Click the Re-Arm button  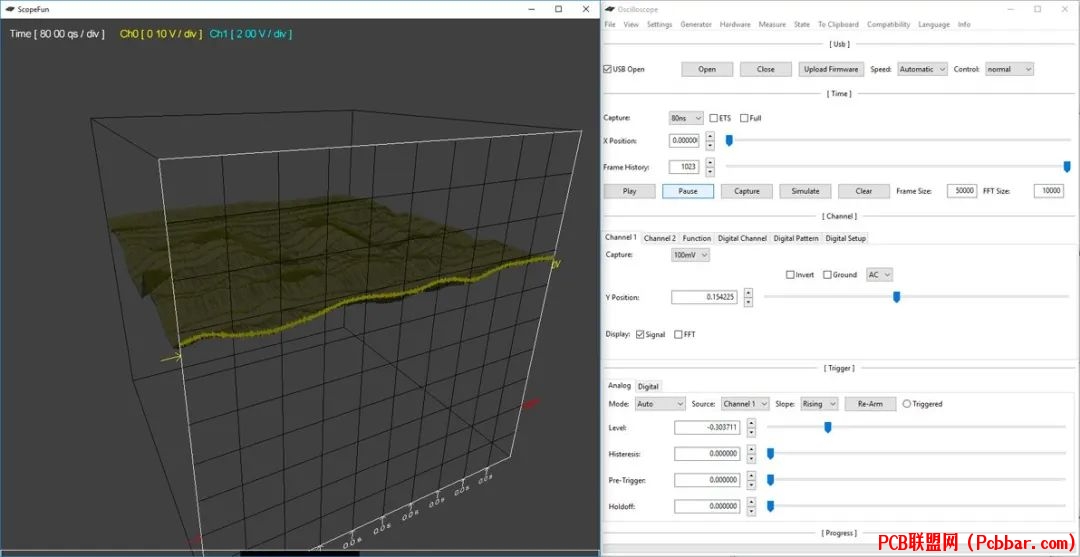pos(871,404)
